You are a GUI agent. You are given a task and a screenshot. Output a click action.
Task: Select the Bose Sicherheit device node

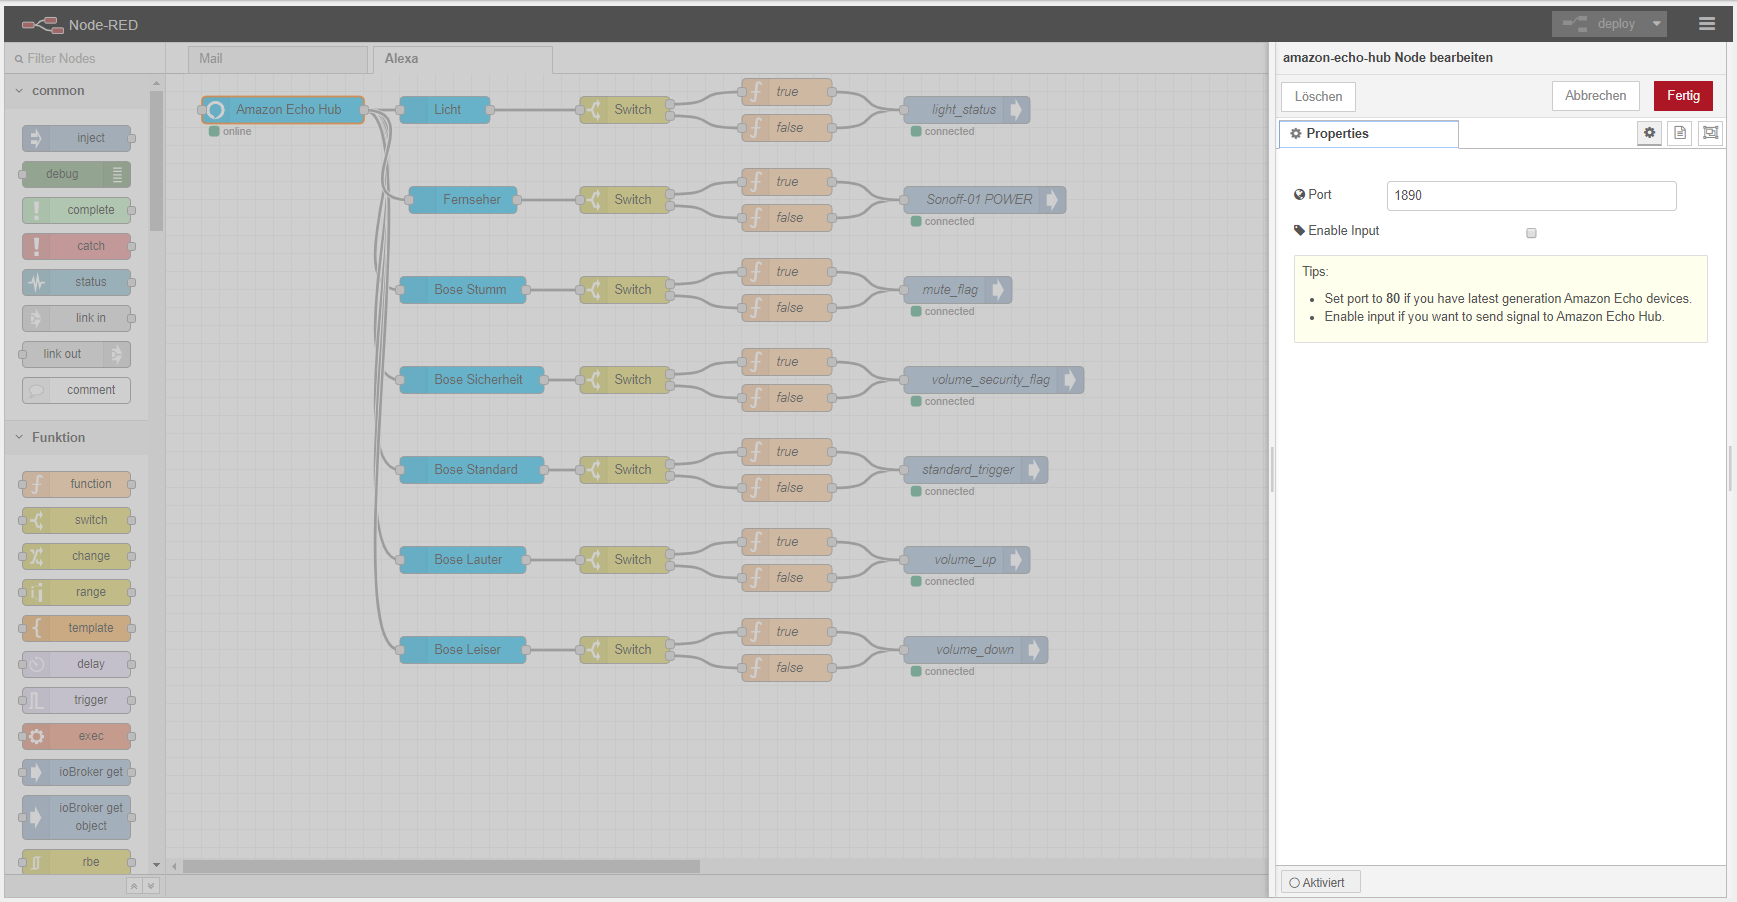pos(472,380)
